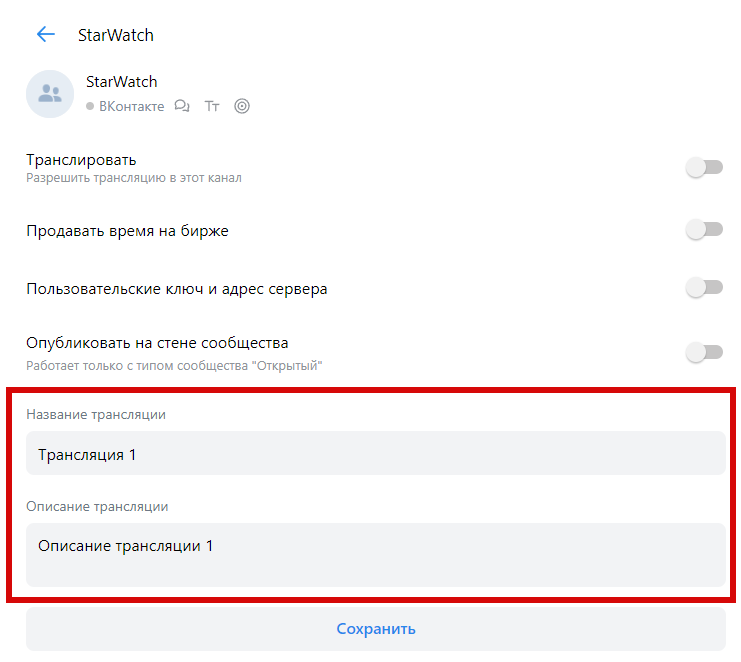The image size is (741, 662).
Task: Click the Описание трансляции text area
Action: pos(375,555)
